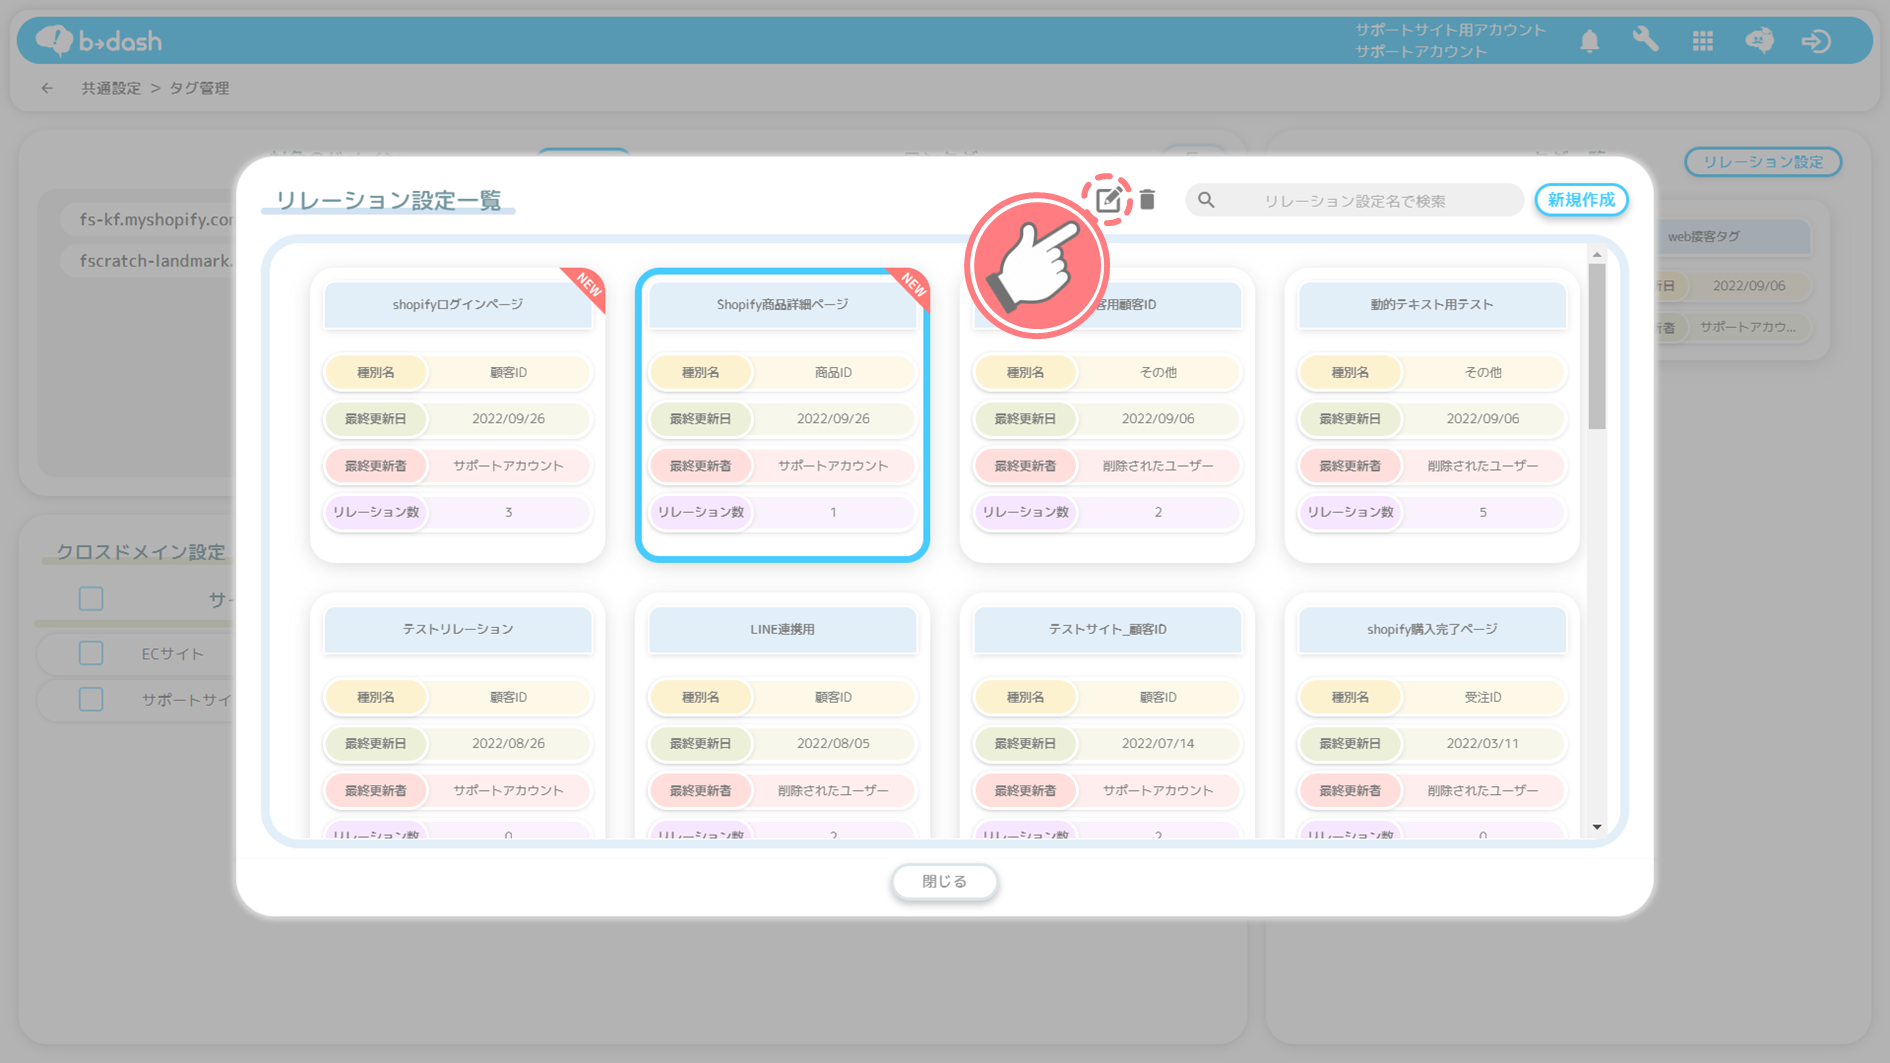Click the クロスドメイン設定 section heading
1890x1063 pixels.
pos(141,552)
